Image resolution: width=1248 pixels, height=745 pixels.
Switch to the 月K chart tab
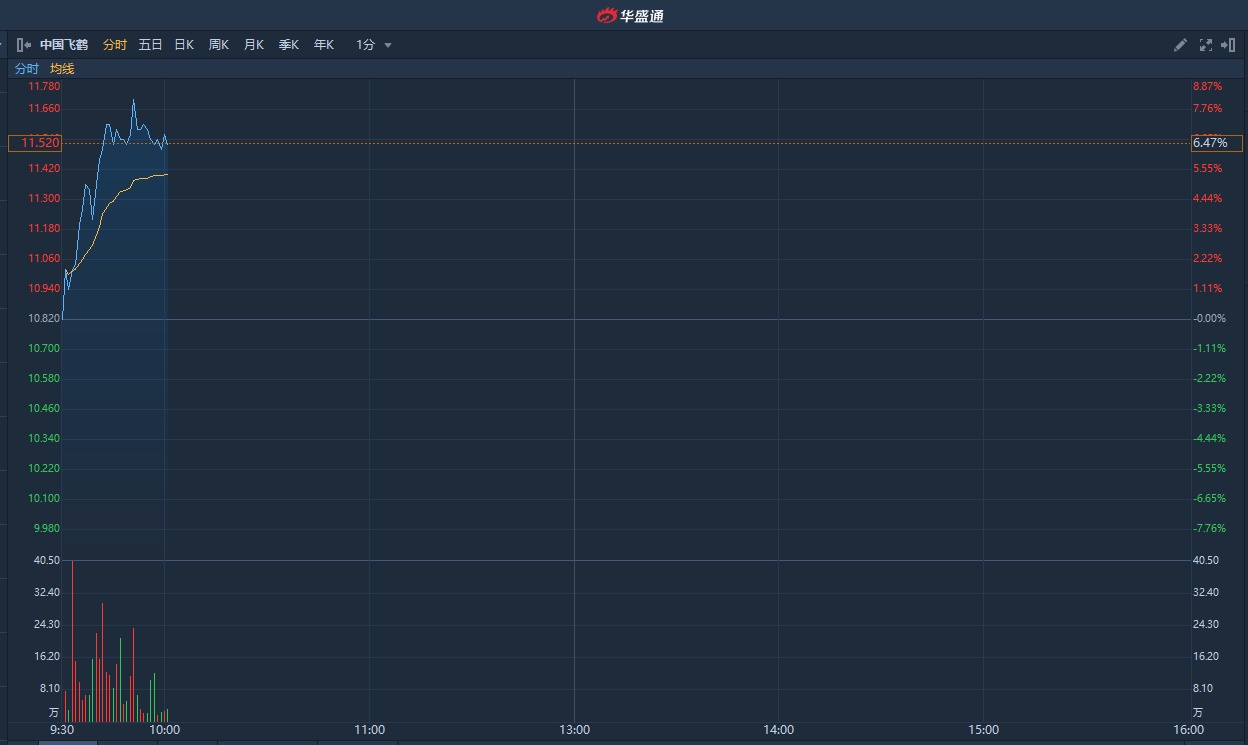pyautogui.click(x=253, y=45)
